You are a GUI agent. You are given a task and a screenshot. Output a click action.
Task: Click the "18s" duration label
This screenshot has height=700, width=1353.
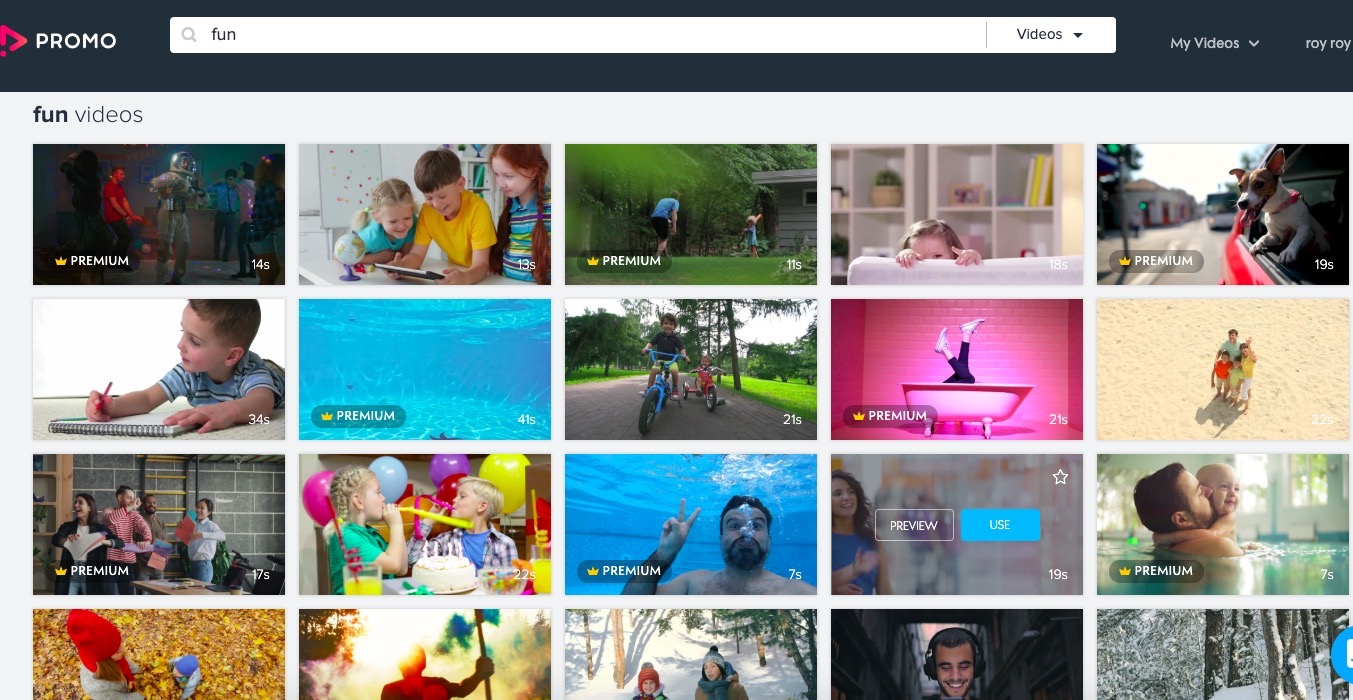point(1058,265)
